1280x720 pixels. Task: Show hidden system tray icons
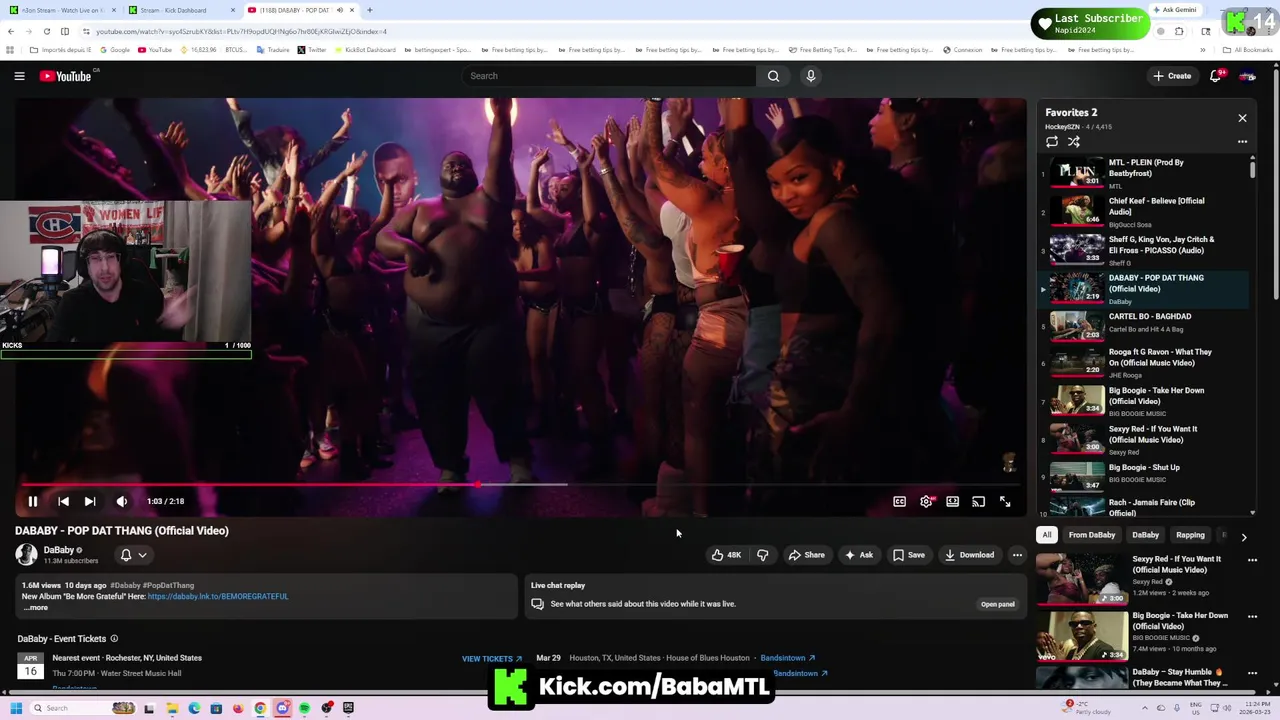(1145, 708)
